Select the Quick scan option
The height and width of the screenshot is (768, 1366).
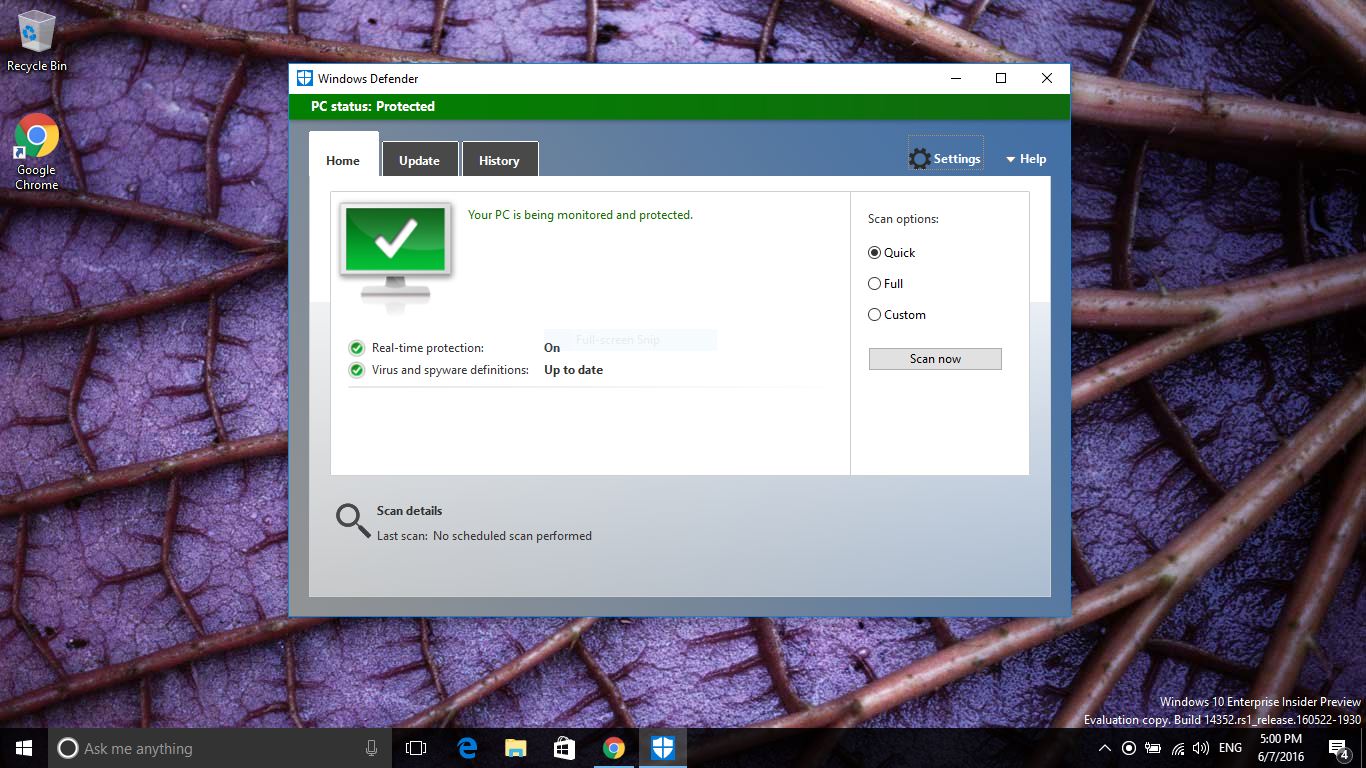pyautogui.click(x=874, y=252)
